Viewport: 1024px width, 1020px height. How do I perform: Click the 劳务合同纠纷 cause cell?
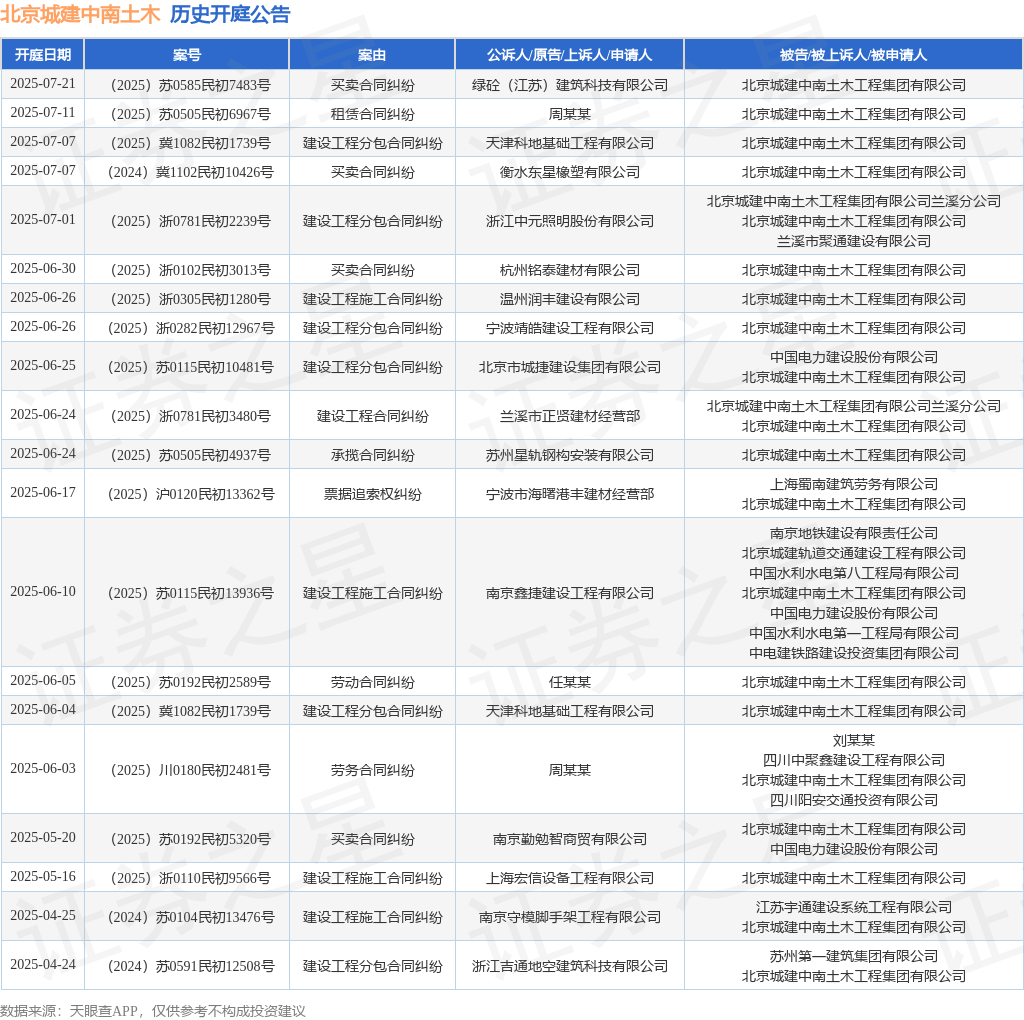pyautogui.click(x=372, y=771)
